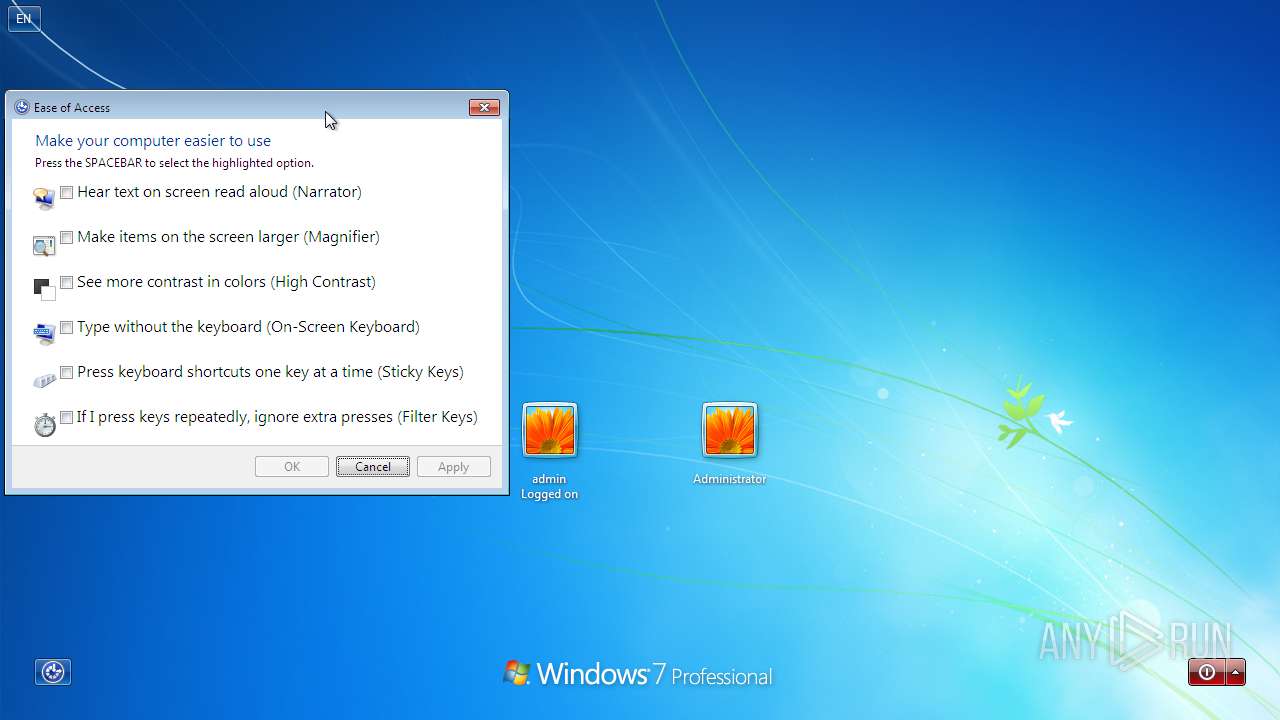Tick the High Contrast checkbox

pos(67,282)
